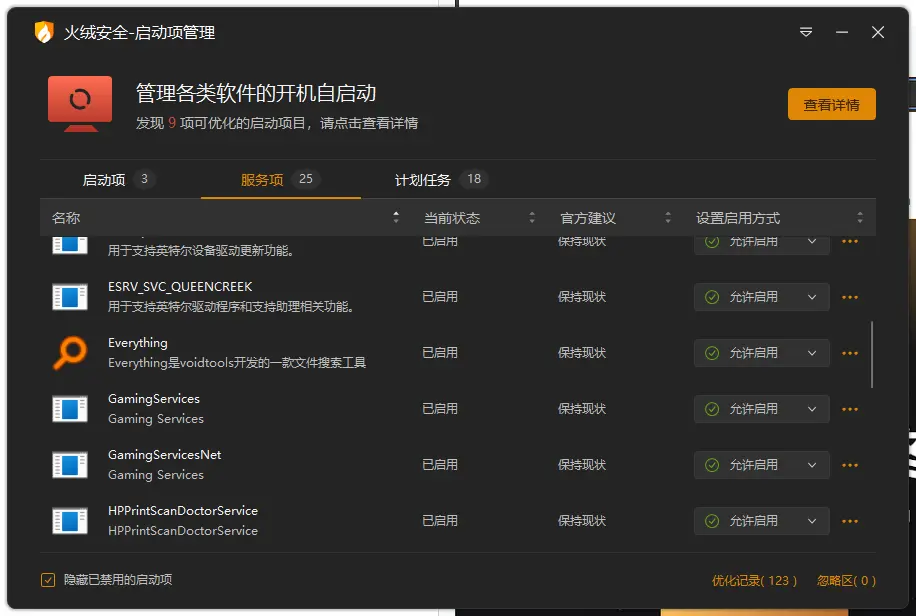Close the startup manager window
Image resolution: width=916 pixels, height=616 pixels.
[877, 32]
